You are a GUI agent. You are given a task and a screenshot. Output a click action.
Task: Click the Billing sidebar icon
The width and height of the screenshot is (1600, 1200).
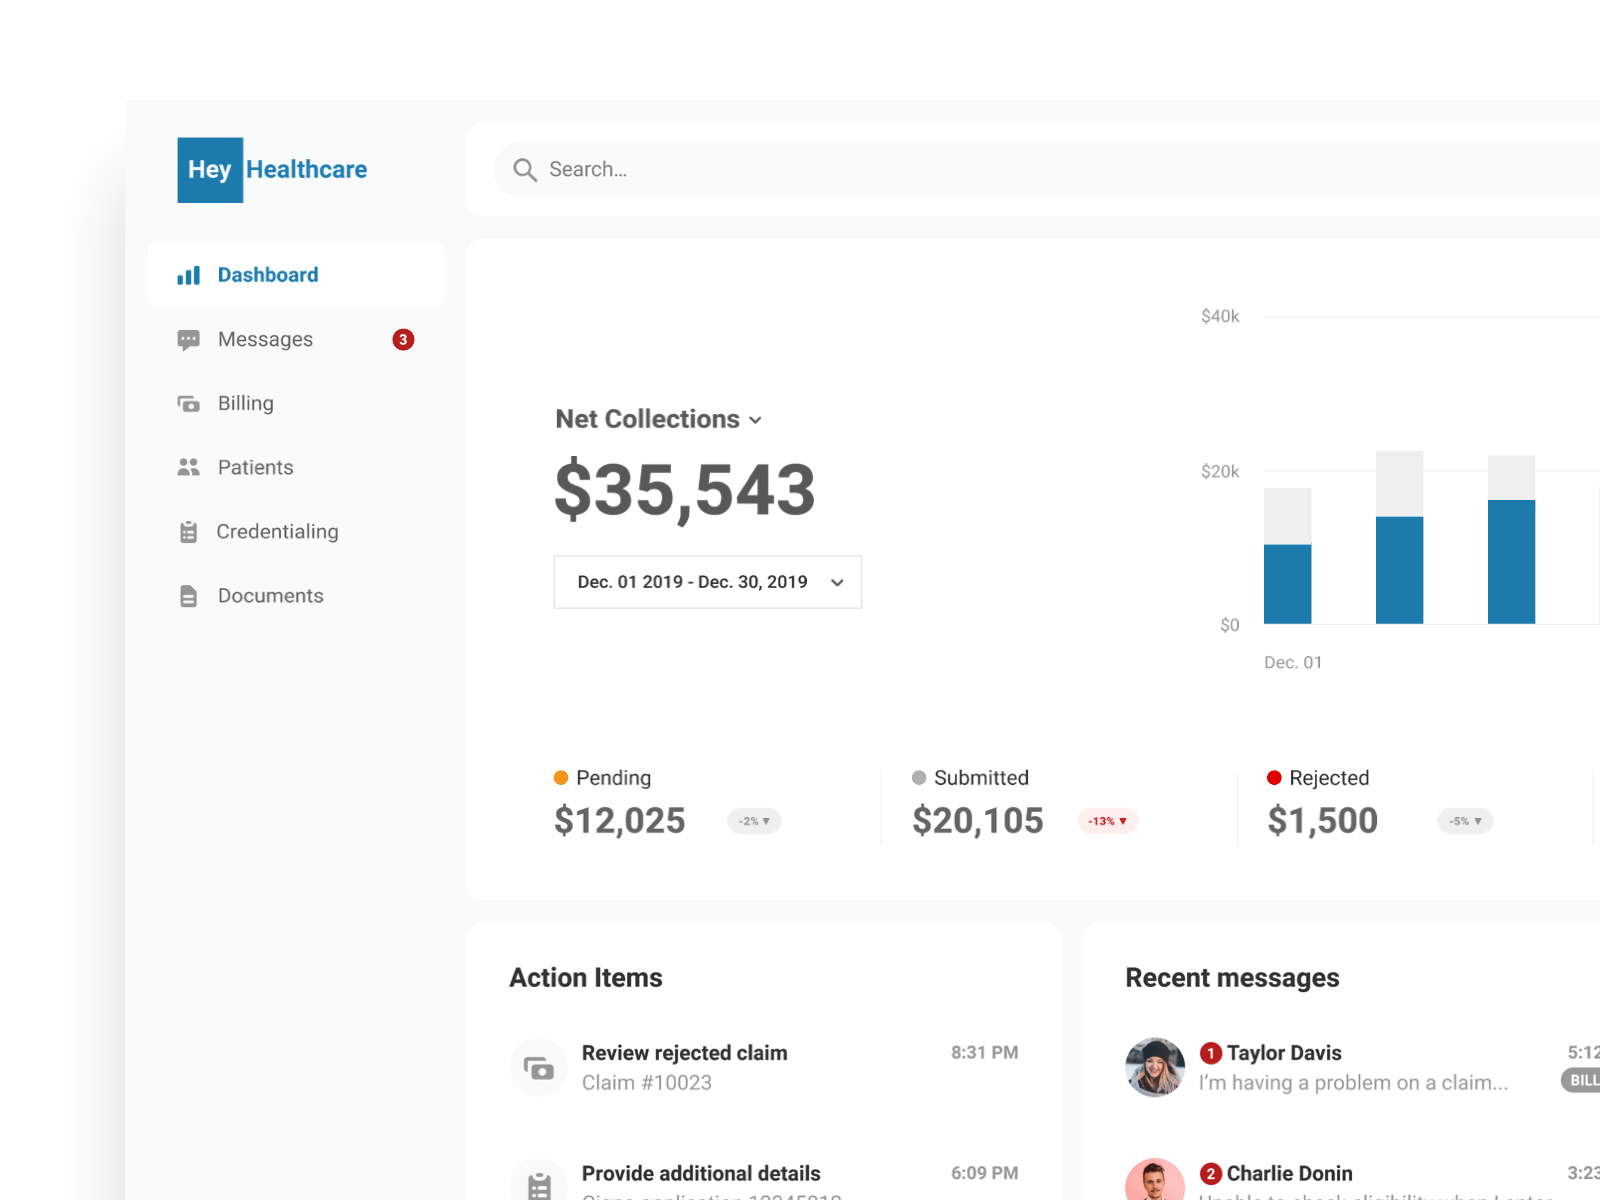pos(189,403)
